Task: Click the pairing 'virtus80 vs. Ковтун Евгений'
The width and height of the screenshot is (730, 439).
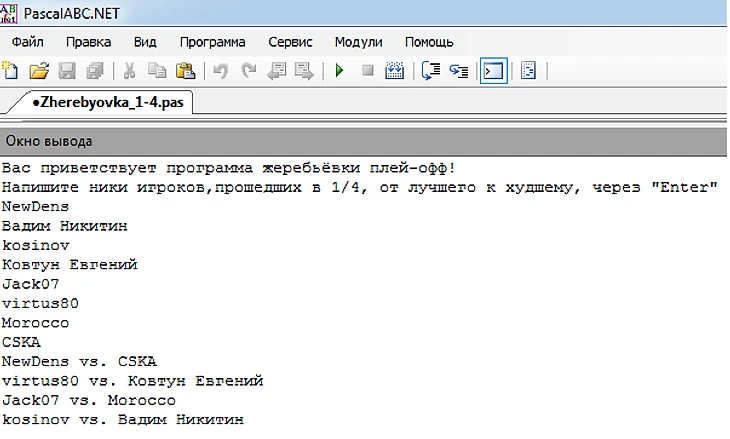Action: 133,381
